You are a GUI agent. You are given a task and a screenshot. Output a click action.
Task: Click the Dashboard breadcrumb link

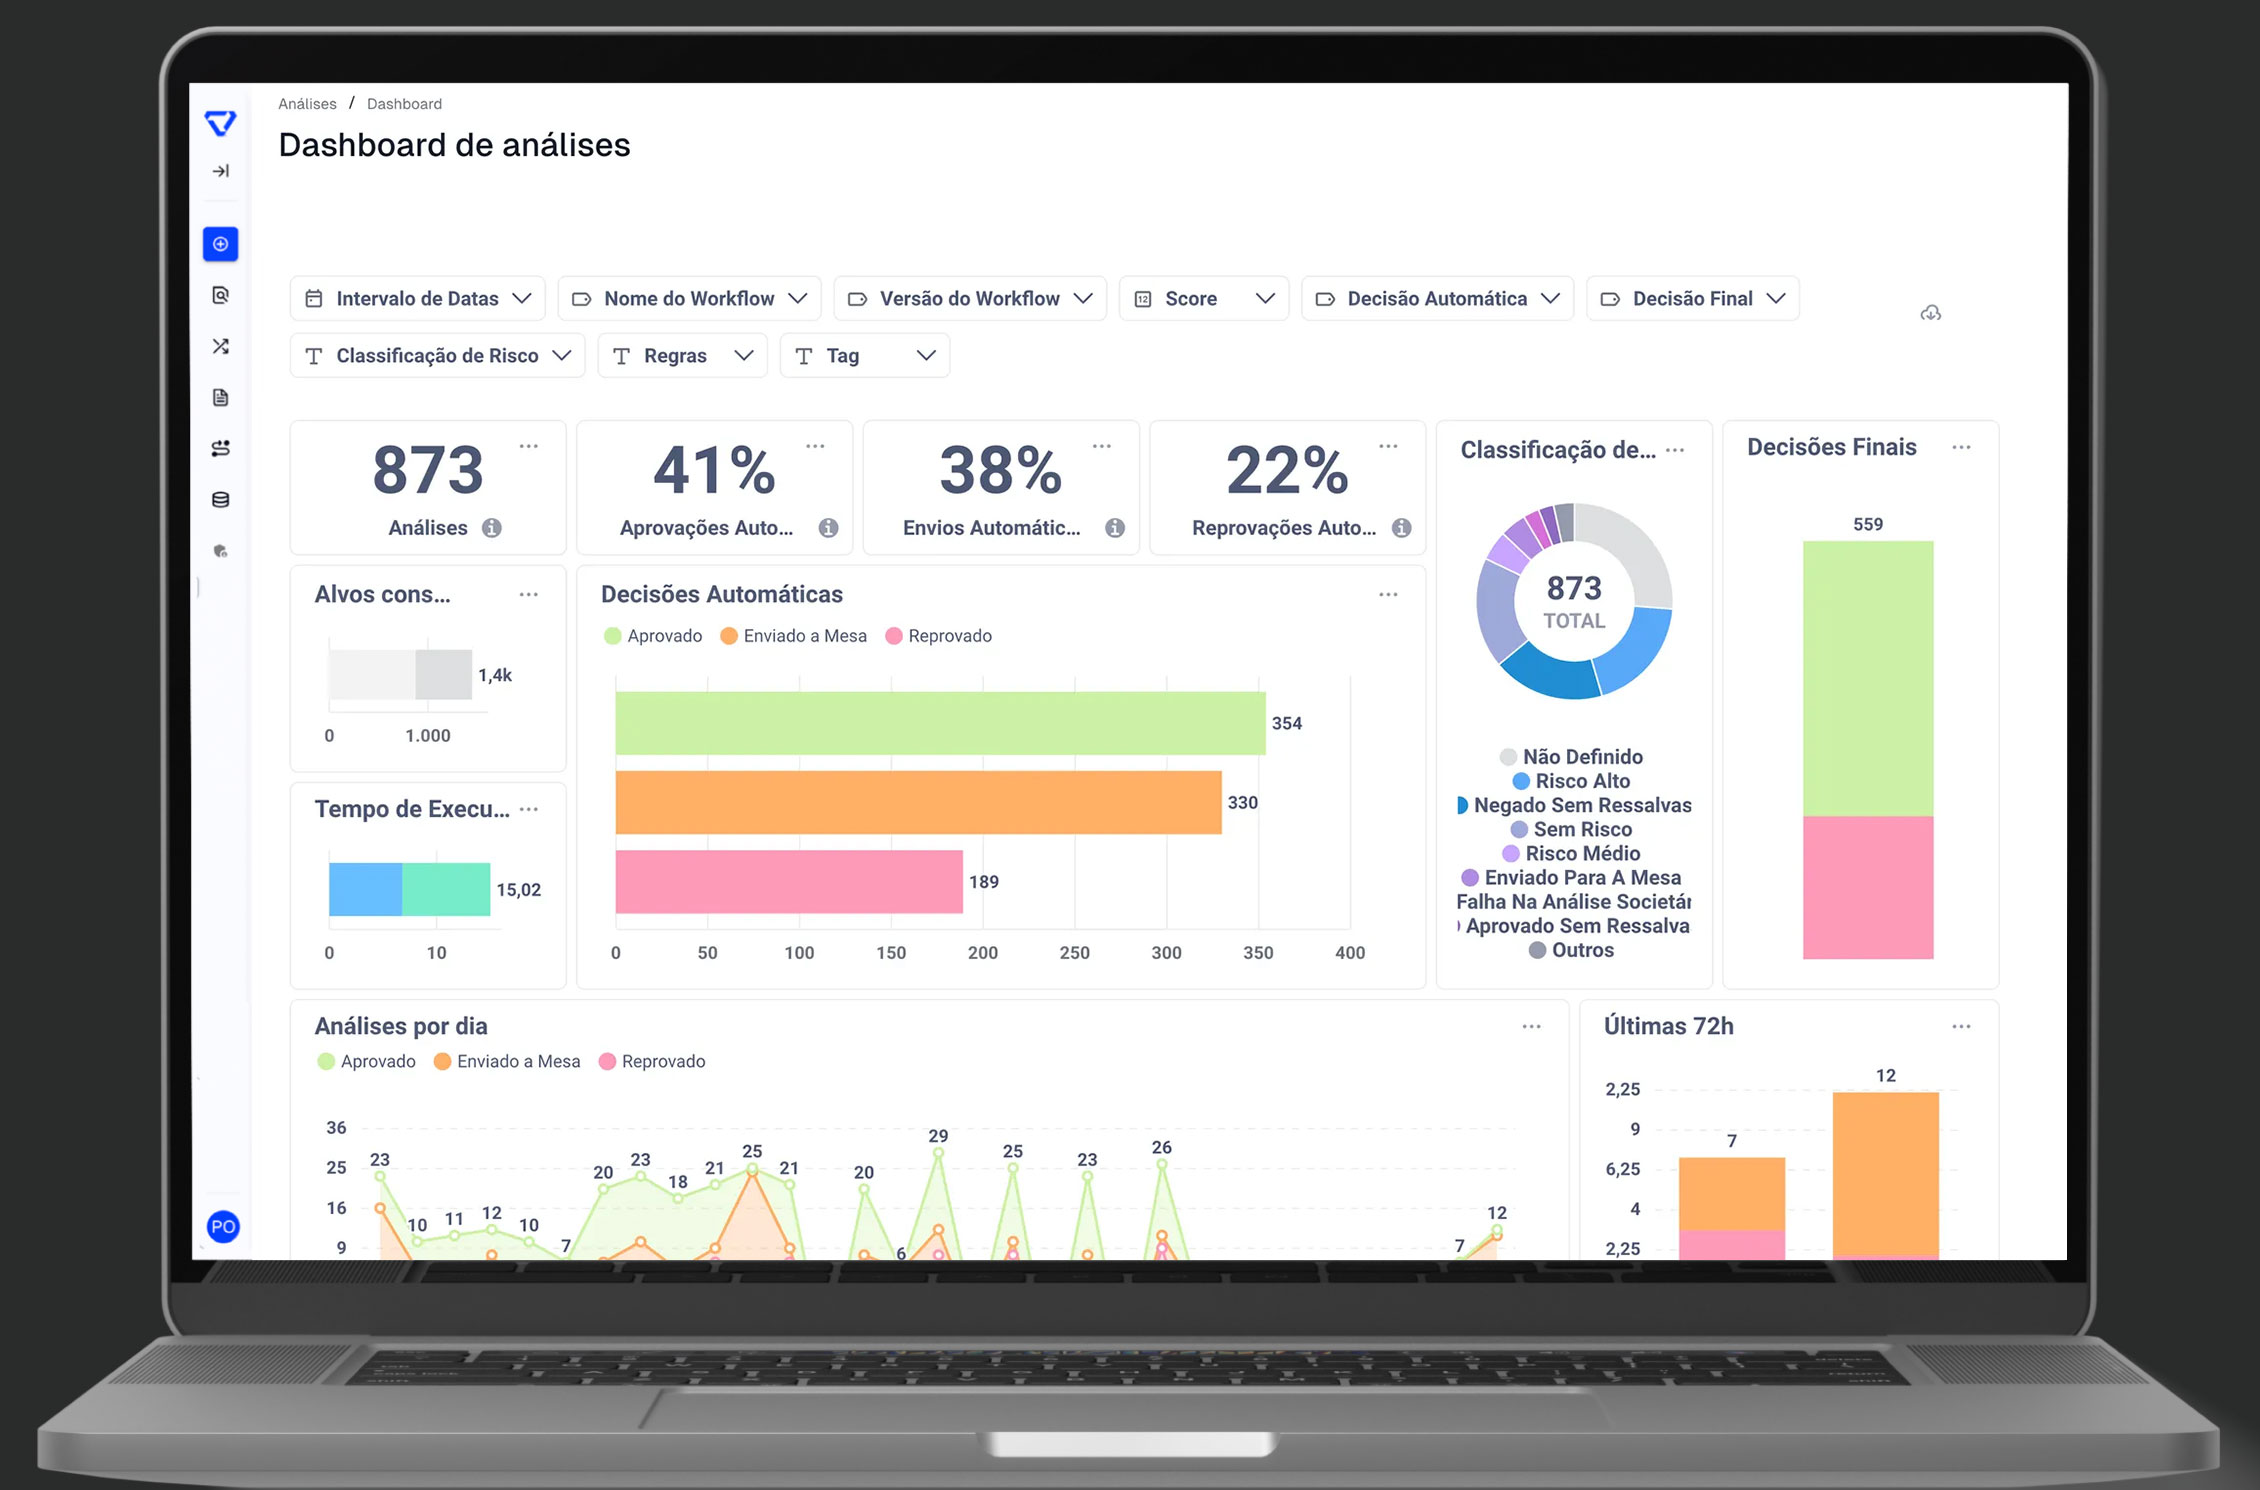(404, 104)
